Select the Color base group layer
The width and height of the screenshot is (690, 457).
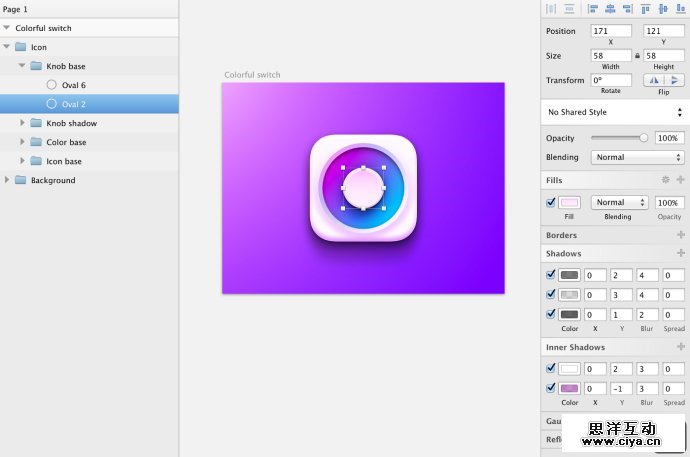[66, 142]
